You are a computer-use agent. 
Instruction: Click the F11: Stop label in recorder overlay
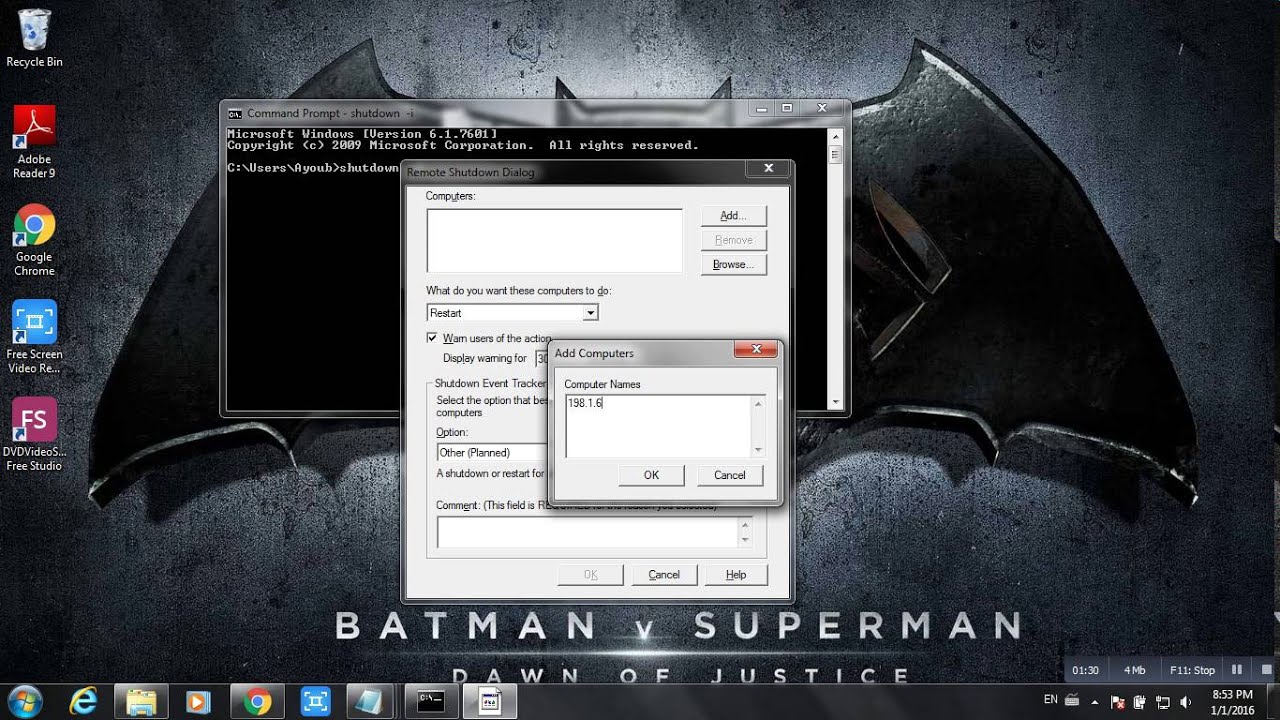pos(1192,670)
